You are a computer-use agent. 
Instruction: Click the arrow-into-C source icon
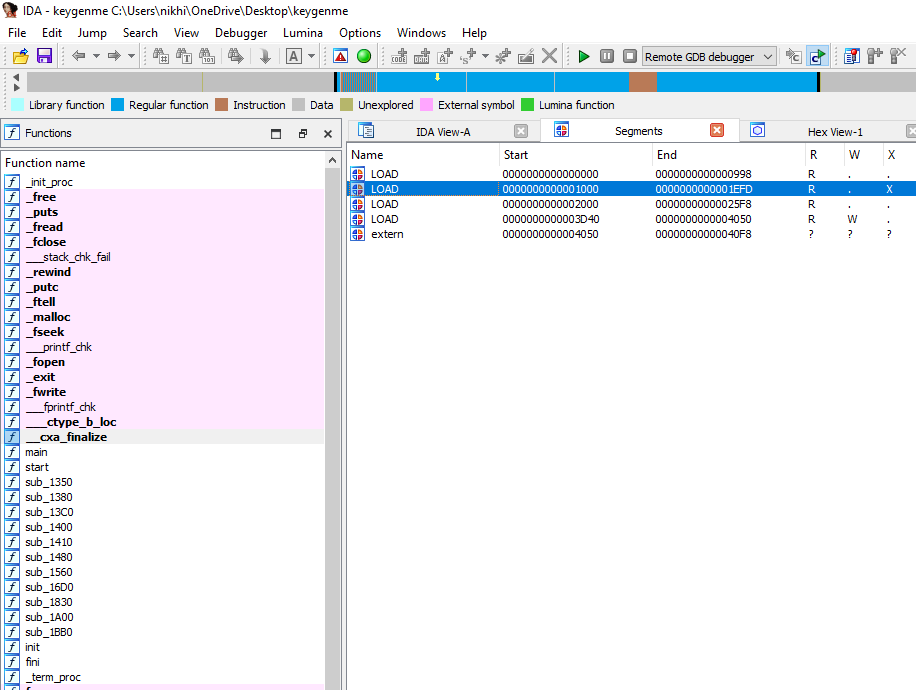click(x=793, y=56)
